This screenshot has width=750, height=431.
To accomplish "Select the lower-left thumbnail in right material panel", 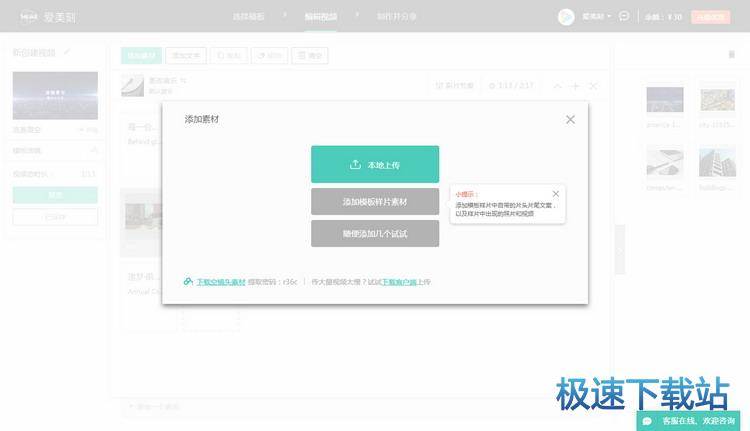I will click(665, 162).
